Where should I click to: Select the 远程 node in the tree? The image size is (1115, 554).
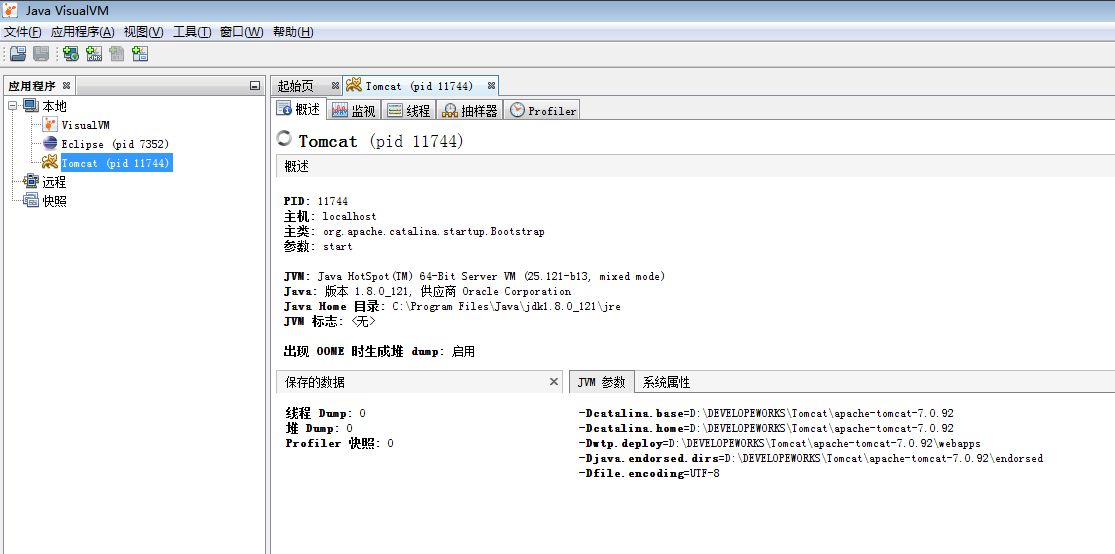tap(54, 183)
